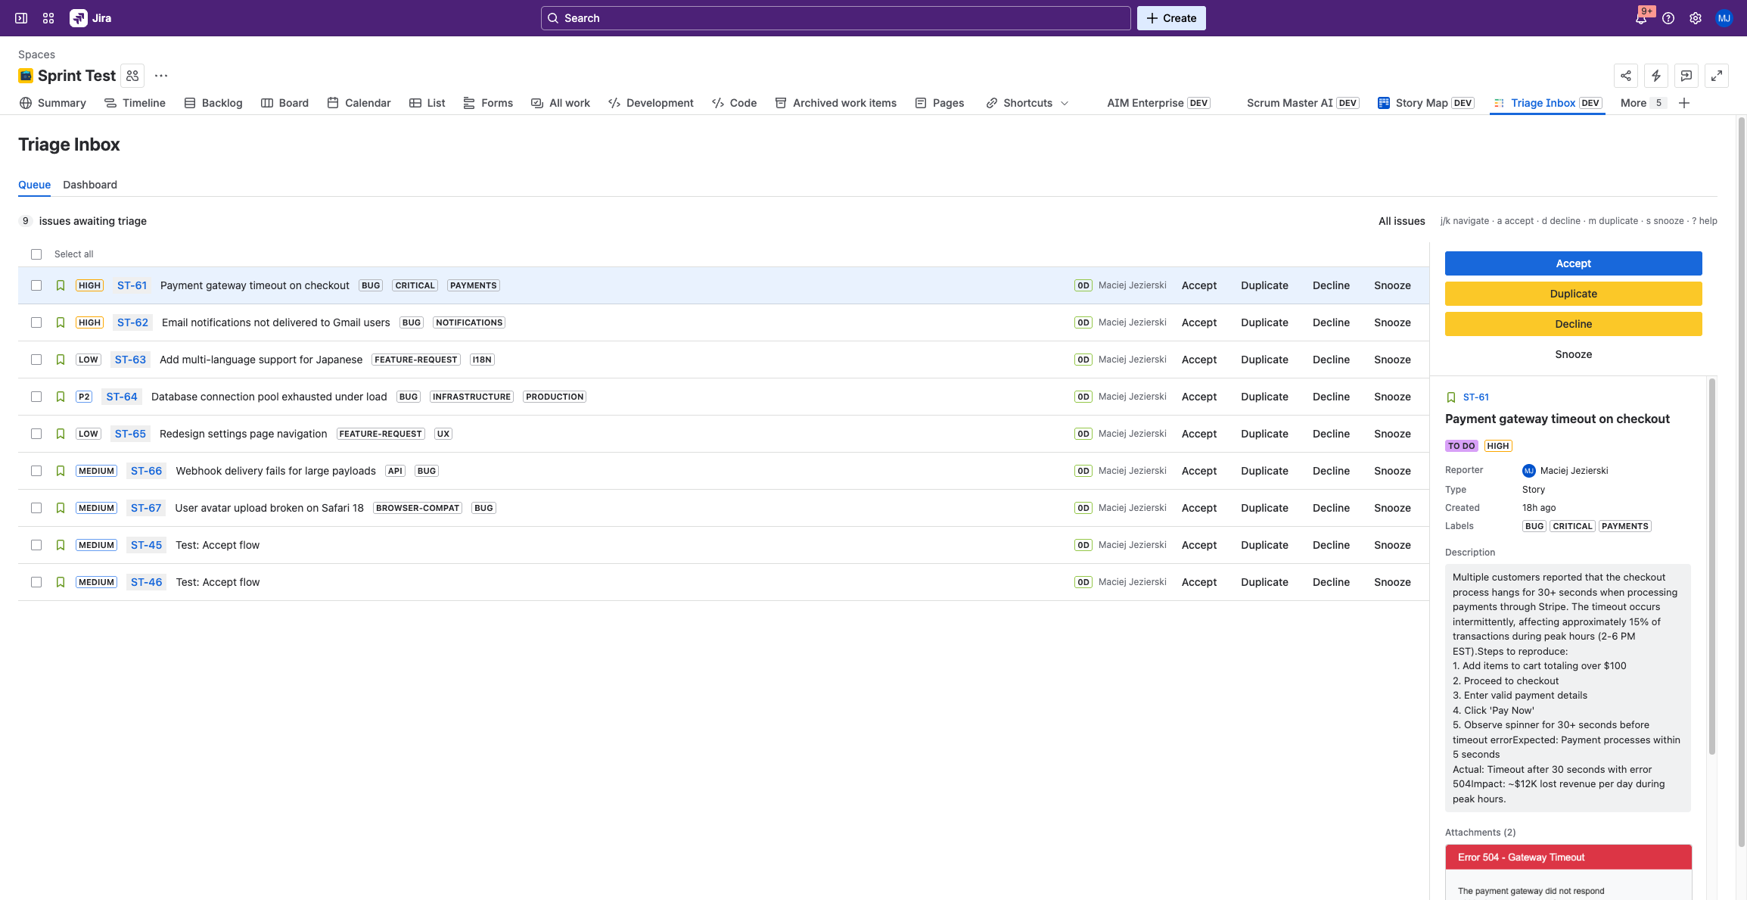
Task: Select the checkbox for ST-64
Action: point(36,396)
